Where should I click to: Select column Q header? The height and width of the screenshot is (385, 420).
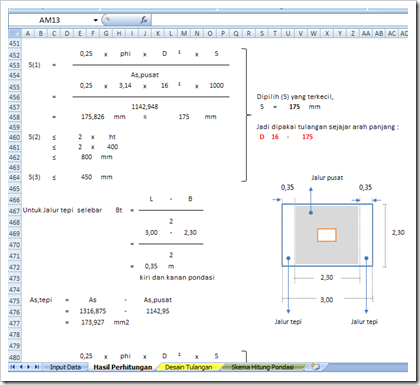coord(236,33)
